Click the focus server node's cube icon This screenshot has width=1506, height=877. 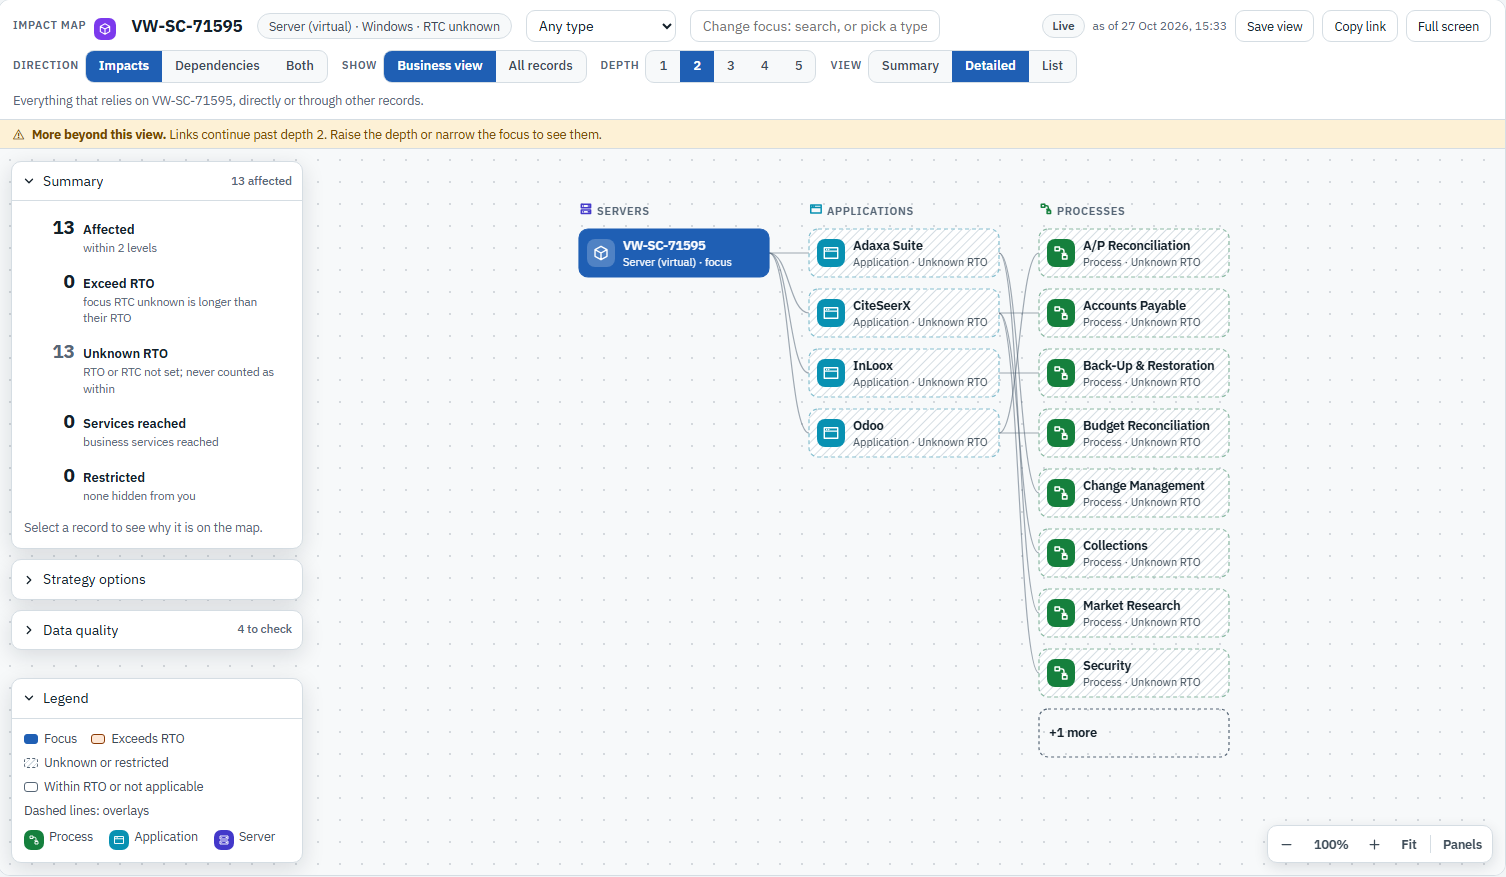click(601, 253)
